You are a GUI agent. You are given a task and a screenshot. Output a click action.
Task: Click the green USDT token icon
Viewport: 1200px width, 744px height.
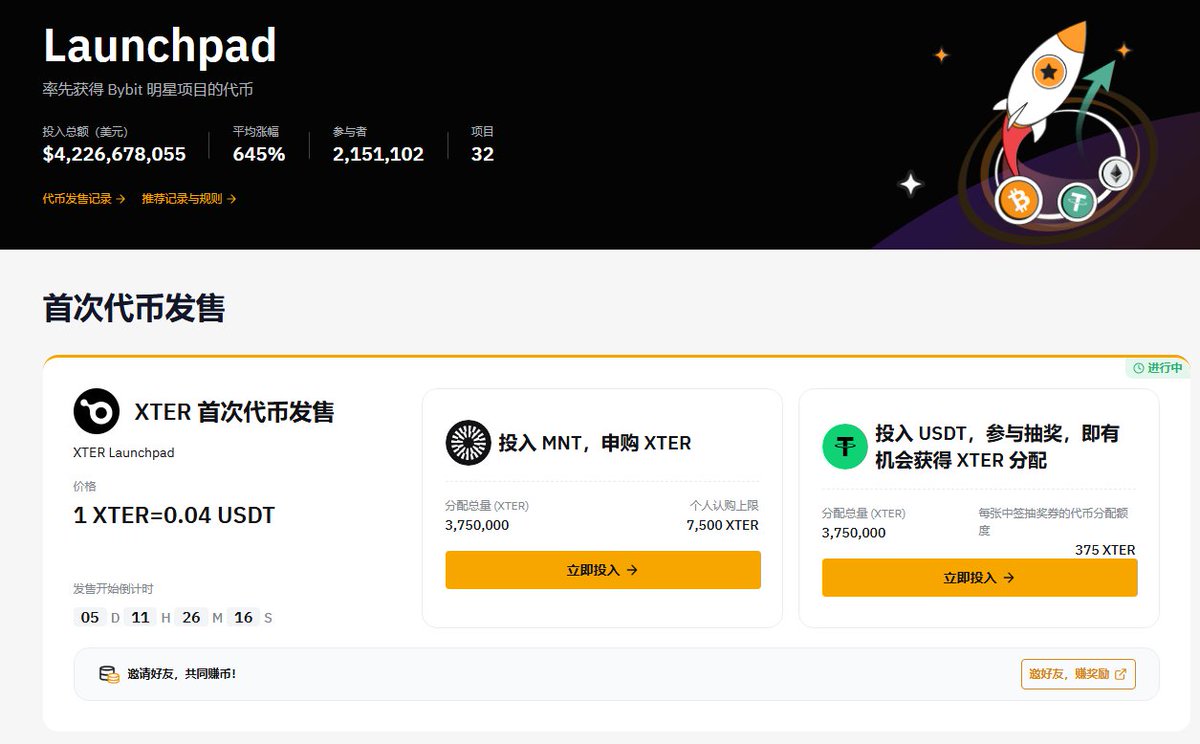pos(845,446)
